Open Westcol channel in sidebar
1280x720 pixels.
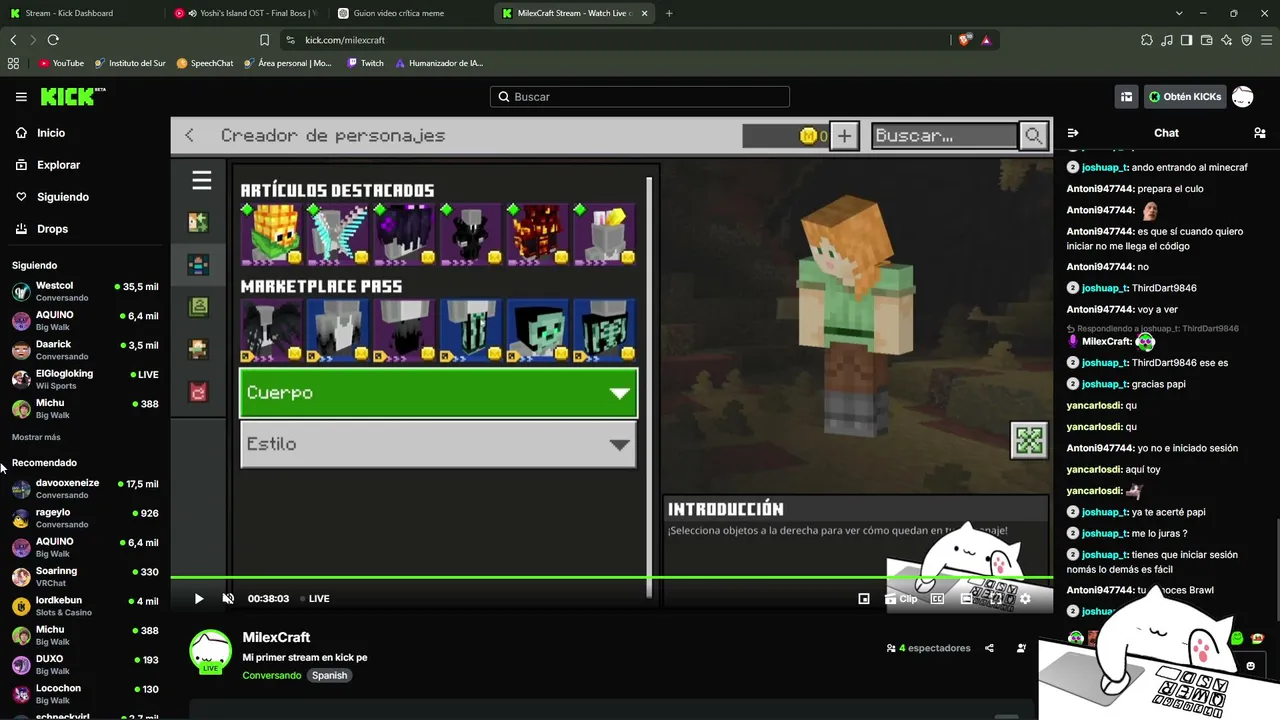pyautogui.click(x=85, y=291)
